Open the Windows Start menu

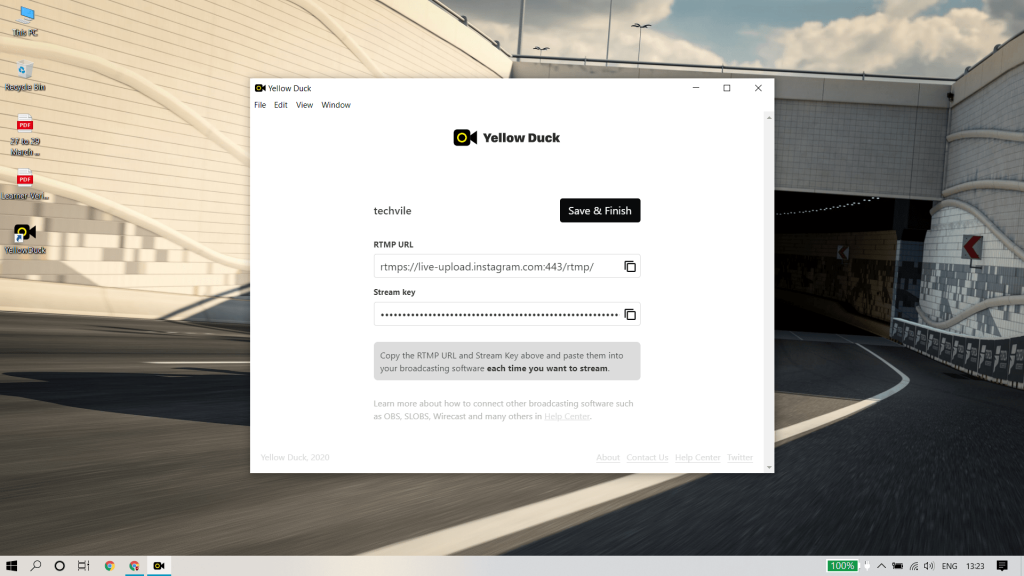point(11,566)
